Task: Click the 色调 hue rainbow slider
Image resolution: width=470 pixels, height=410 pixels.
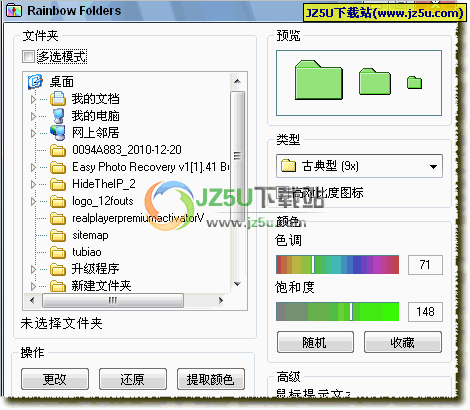Action: click(337, 265)
